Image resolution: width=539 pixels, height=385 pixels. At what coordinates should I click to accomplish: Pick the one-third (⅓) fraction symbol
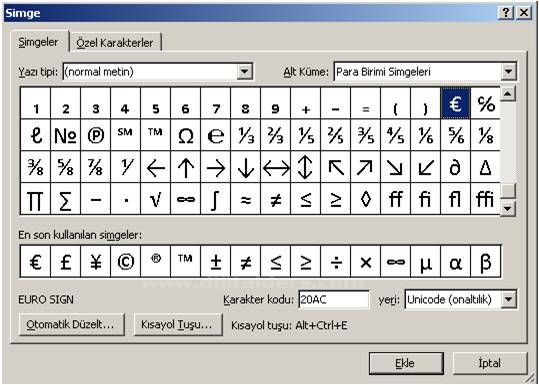tap(245, 135)
